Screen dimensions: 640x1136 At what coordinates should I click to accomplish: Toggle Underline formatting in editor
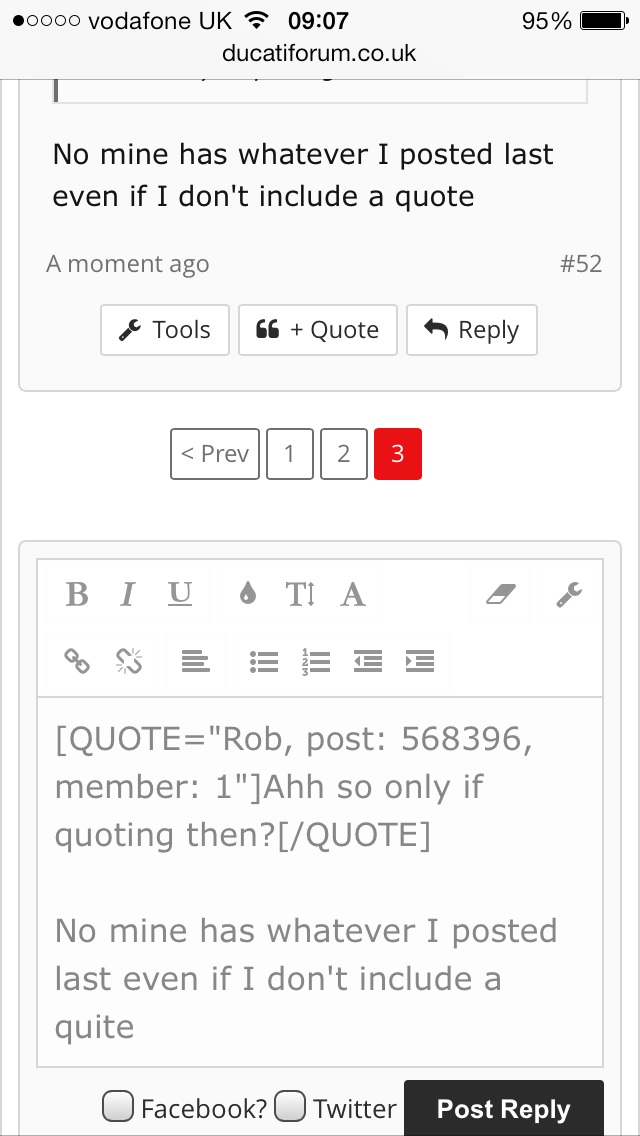click(x=180, y=595)
